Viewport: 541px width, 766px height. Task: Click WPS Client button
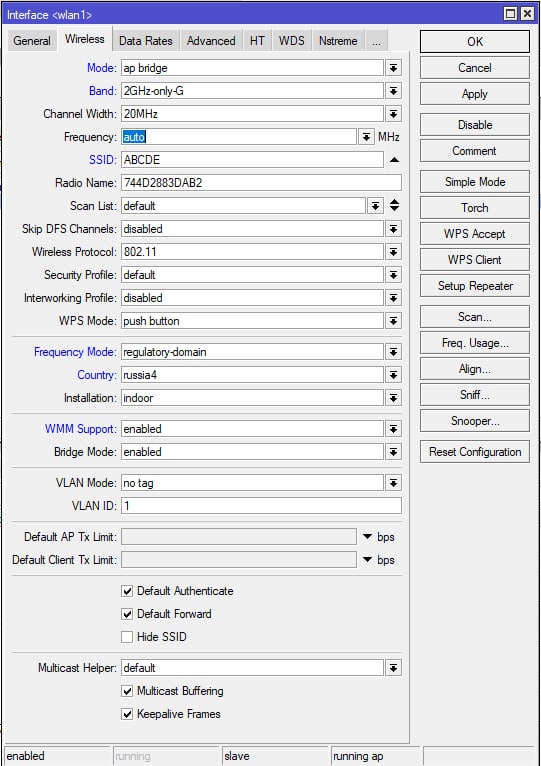click(x=475, y=259)
